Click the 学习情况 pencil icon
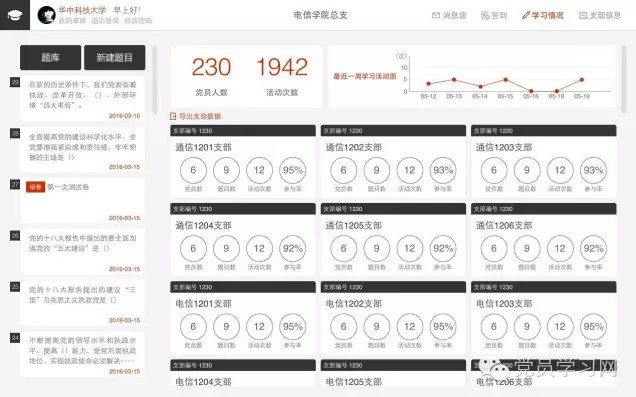 526,15
